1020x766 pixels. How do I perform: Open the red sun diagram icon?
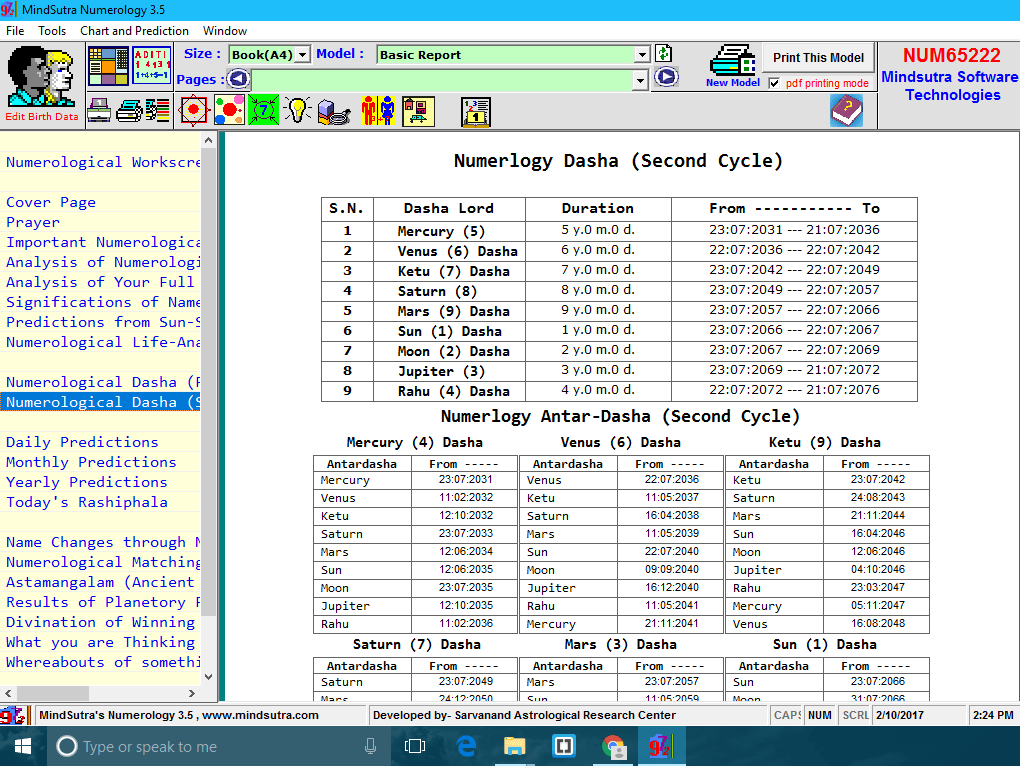click(193, 110)
